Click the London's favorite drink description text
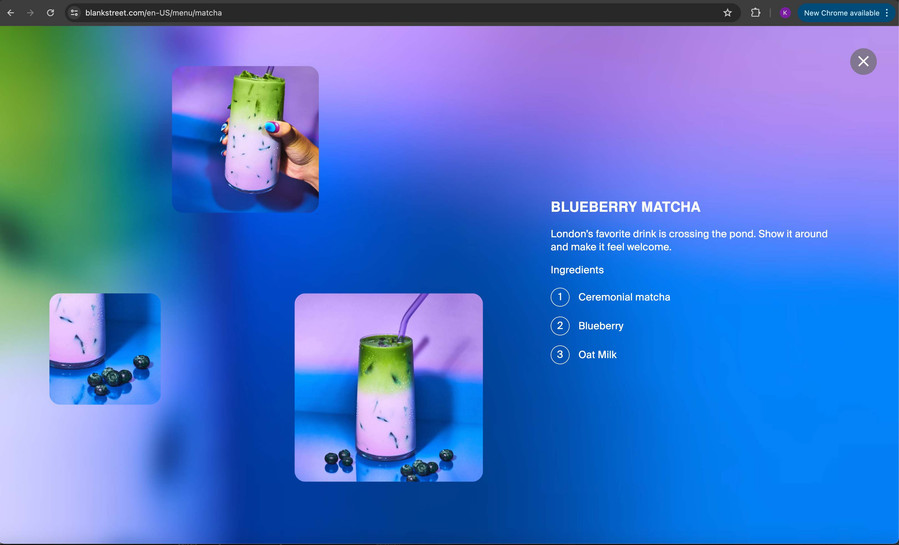 coord(689,240)
